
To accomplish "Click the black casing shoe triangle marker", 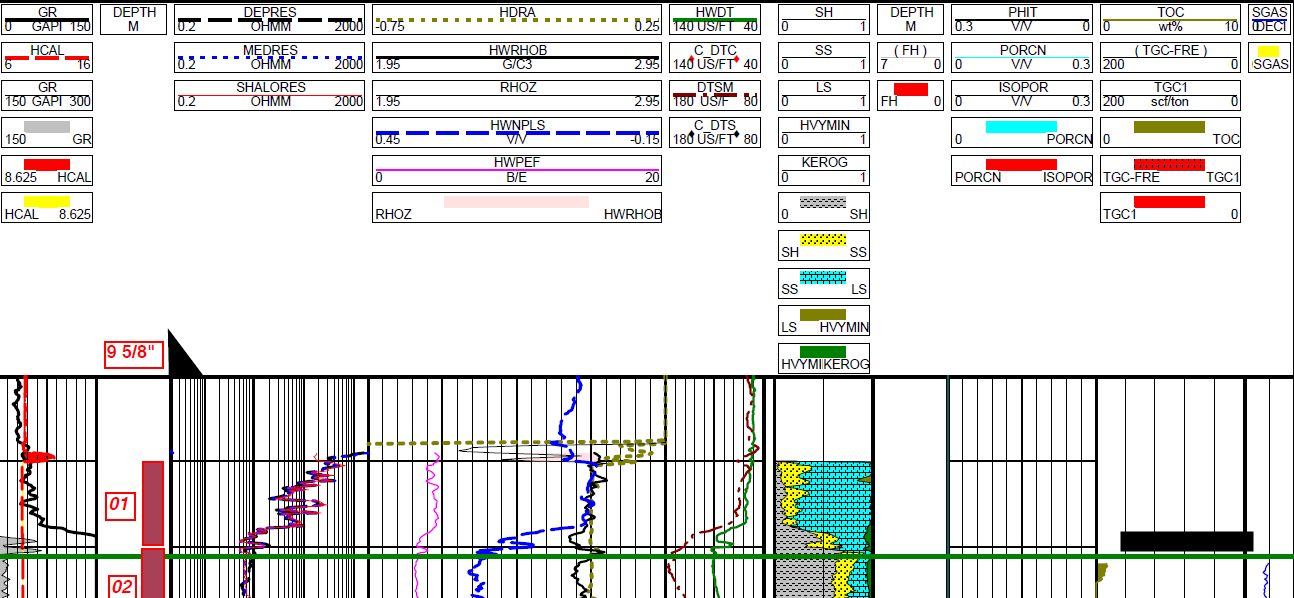I will [x=180, y=358].
